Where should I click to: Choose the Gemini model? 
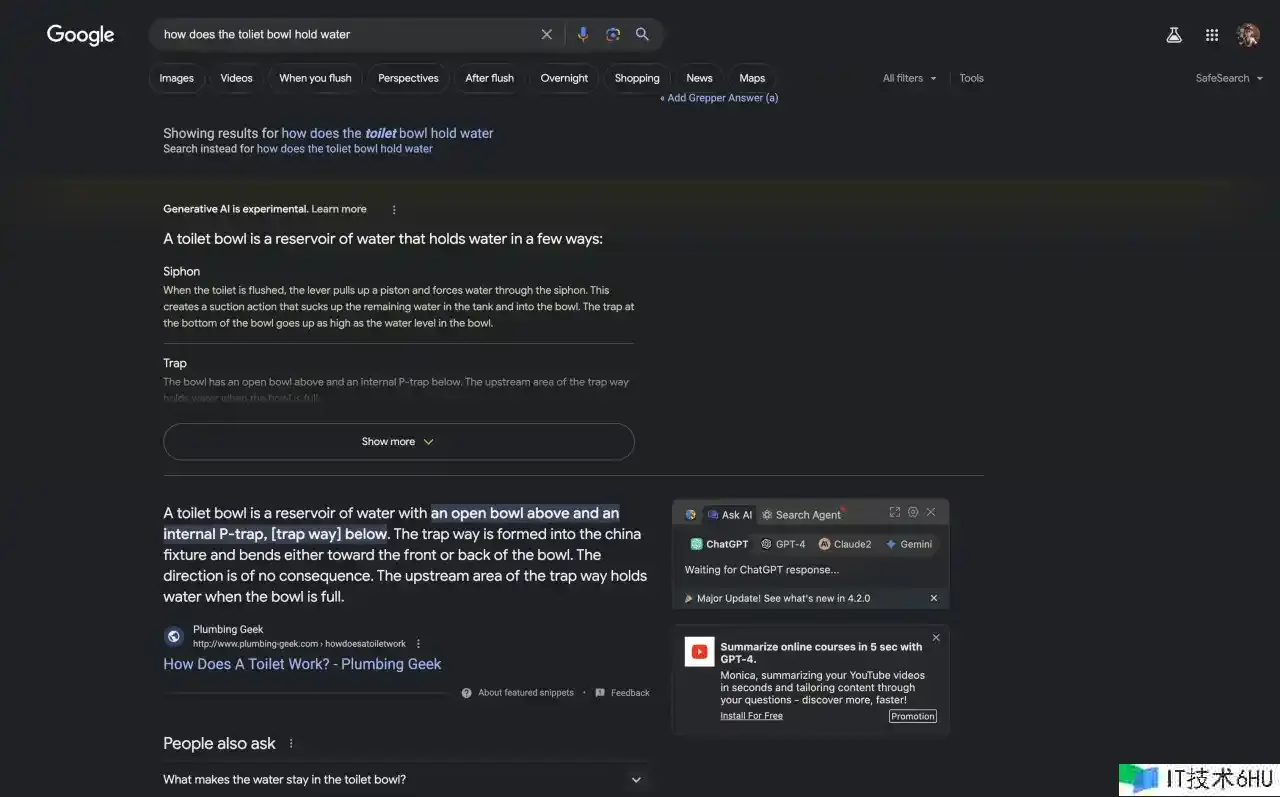point(909,544)
